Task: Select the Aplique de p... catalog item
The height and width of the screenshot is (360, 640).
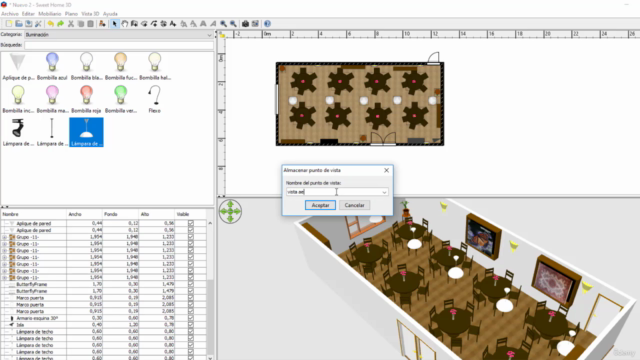Action: coord(18,66)
